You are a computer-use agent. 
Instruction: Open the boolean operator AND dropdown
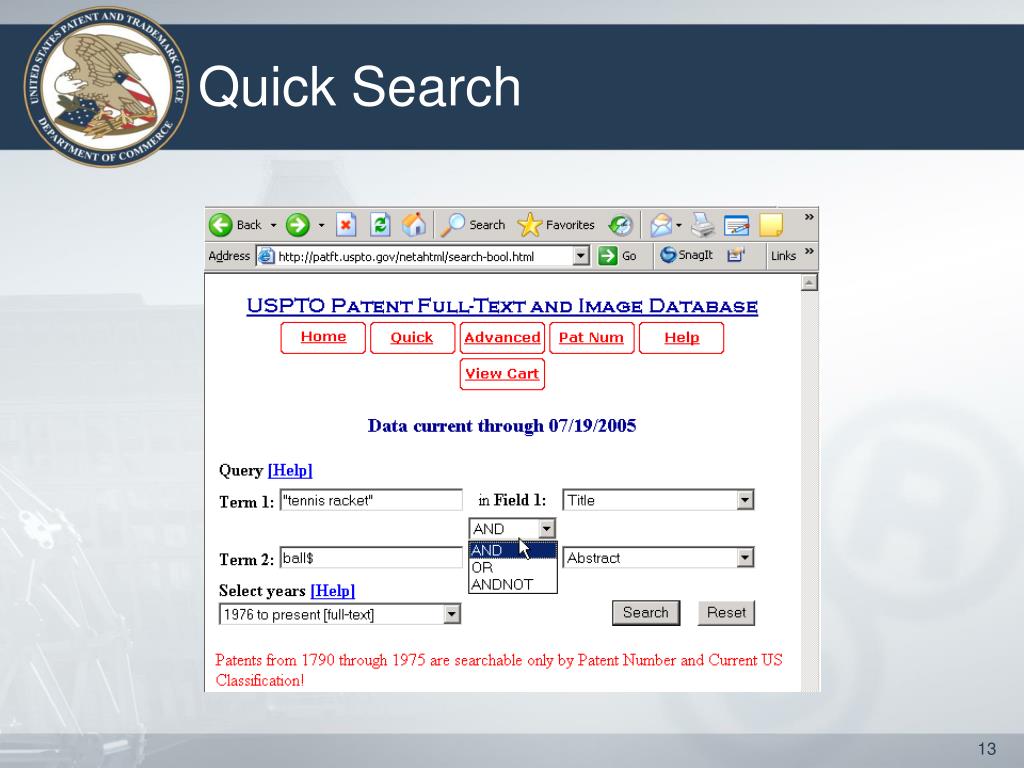click(513, 528)
